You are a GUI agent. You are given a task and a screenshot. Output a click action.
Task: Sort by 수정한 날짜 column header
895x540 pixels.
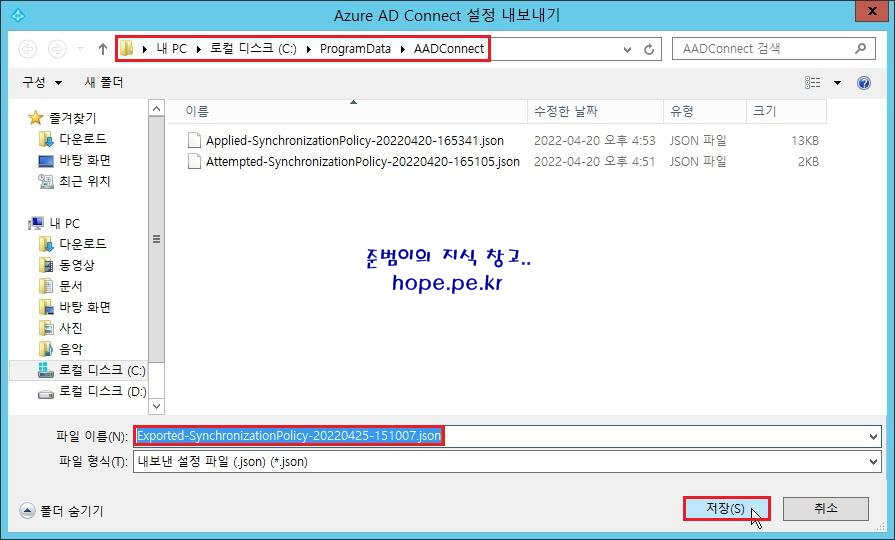point(595,111)
